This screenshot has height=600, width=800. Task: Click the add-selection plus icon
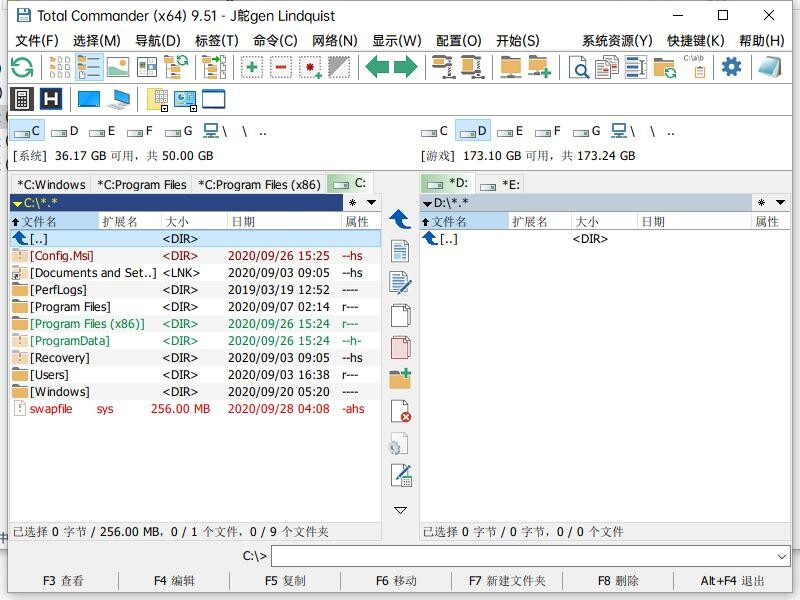point(252,67)
